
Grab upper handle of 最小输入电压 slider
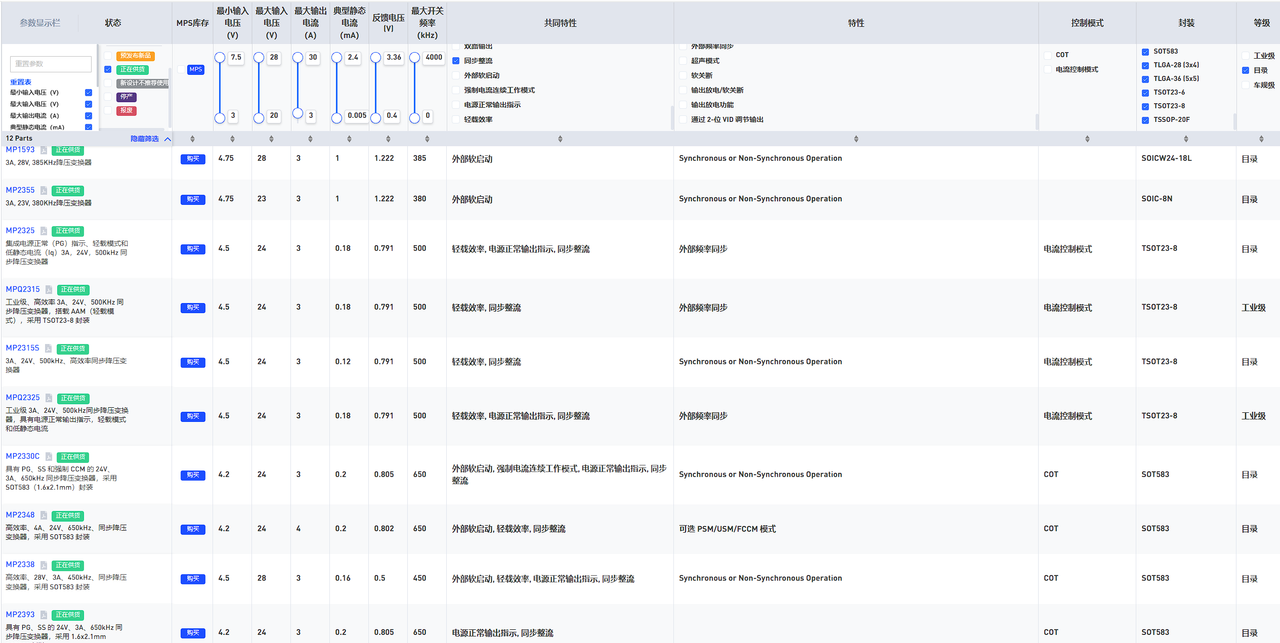[220, 58]
